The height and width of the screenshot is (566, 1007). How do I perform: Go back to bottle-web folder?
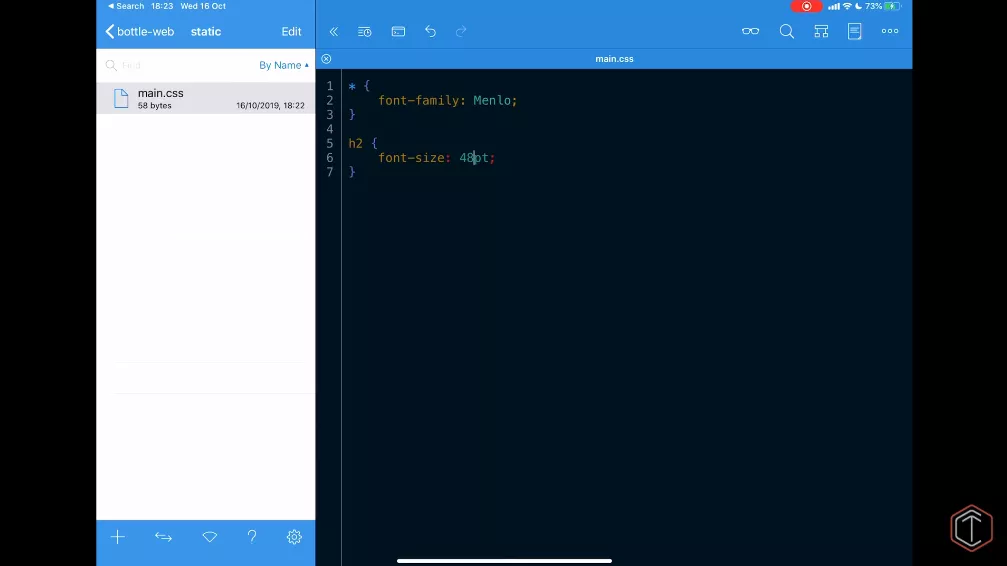point(140,31)
